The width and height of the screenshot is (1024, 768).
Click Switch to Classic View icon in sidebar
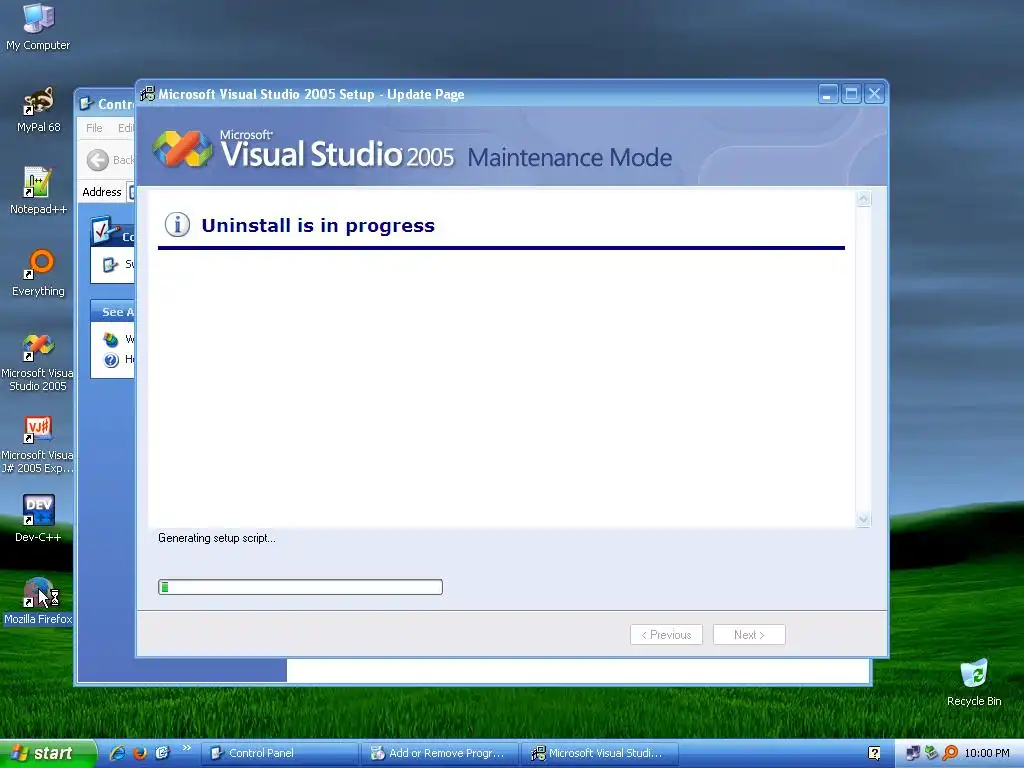pos(110,264)
